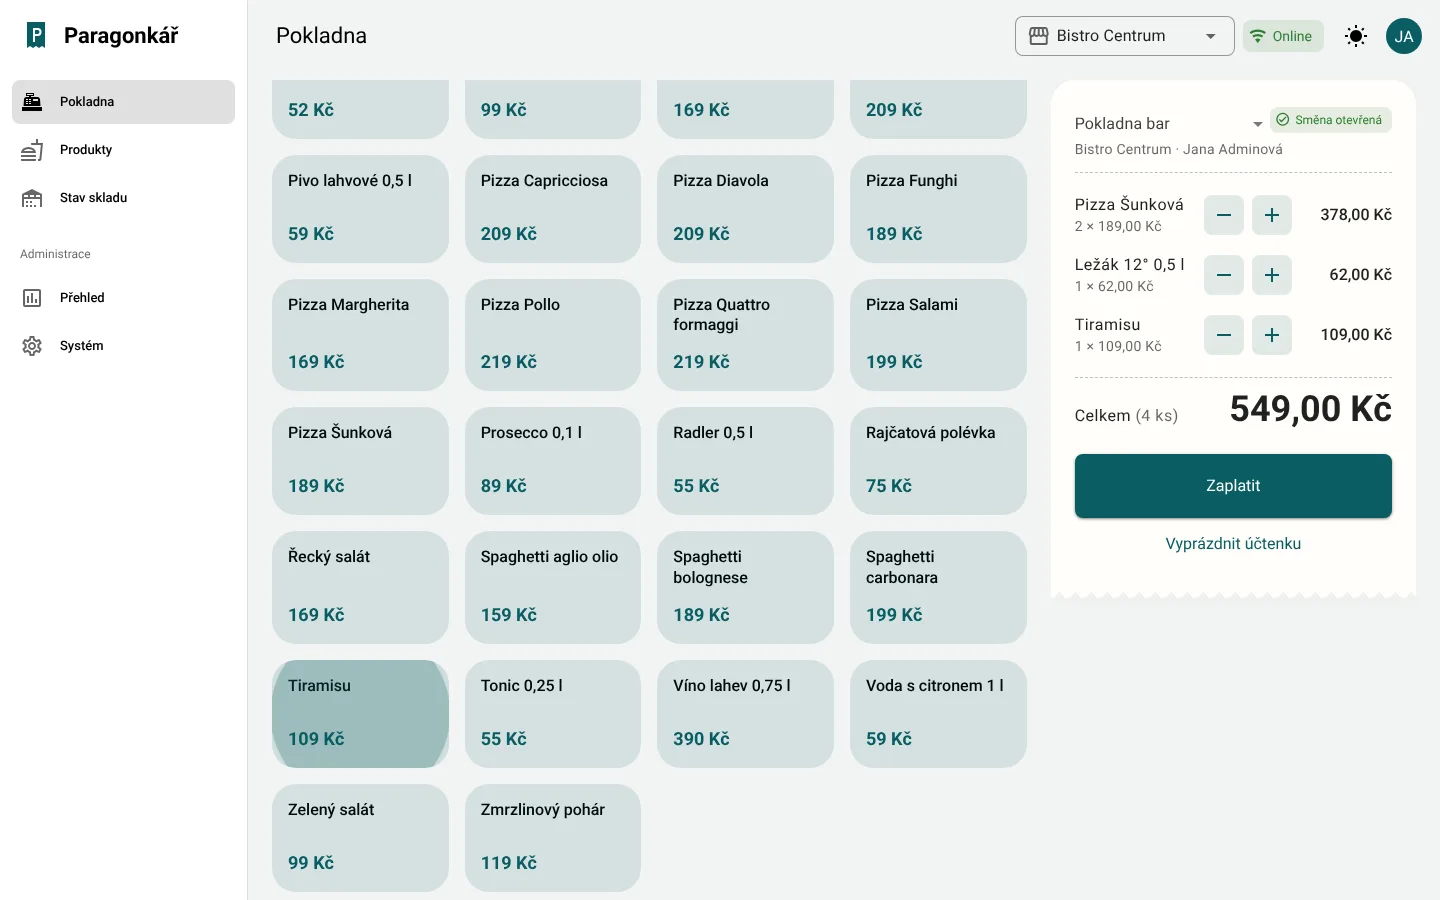This screenshot has width=1440, height=900.
Task: Add Tiramisu from the product grid
Action: click(x=360, y=714)
